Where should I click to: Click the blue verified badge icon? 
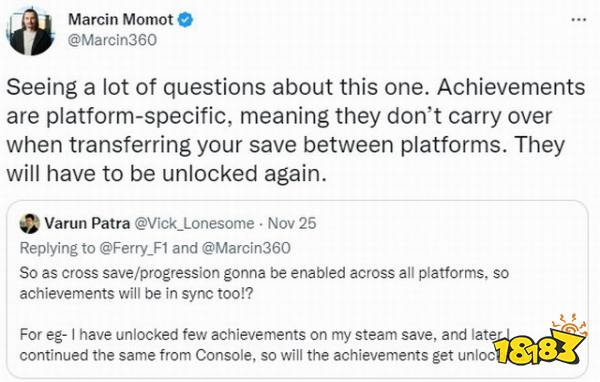click(186, 20)
